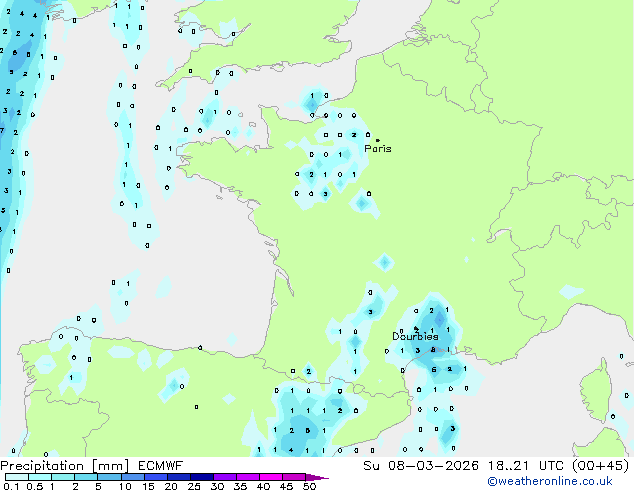Click the '25' legend scale label
634x490 pixels.
[x=194, y=486]
